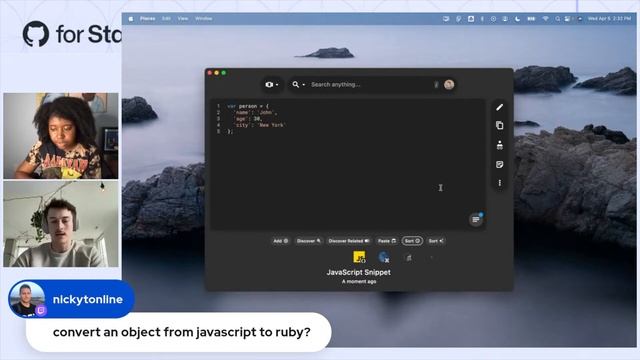640x360 pixels.
Task: Click the copy snippet icon
Action: tap(500, 125)
